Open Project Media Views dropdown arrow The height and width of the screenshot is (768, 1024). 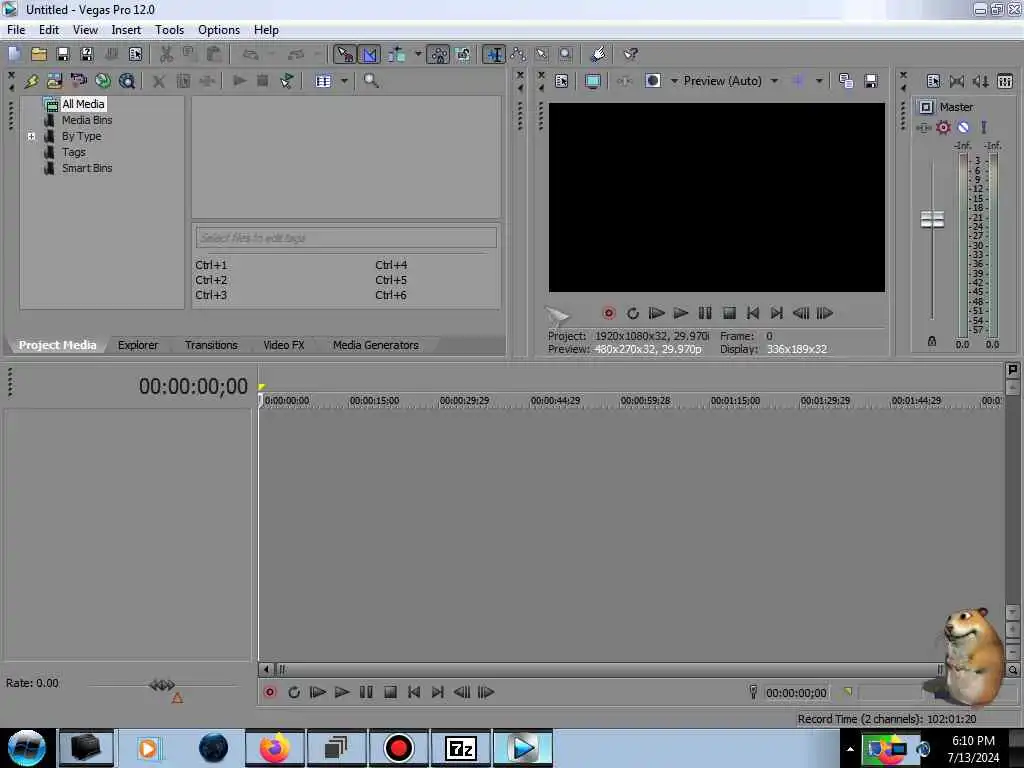(344, 81)
